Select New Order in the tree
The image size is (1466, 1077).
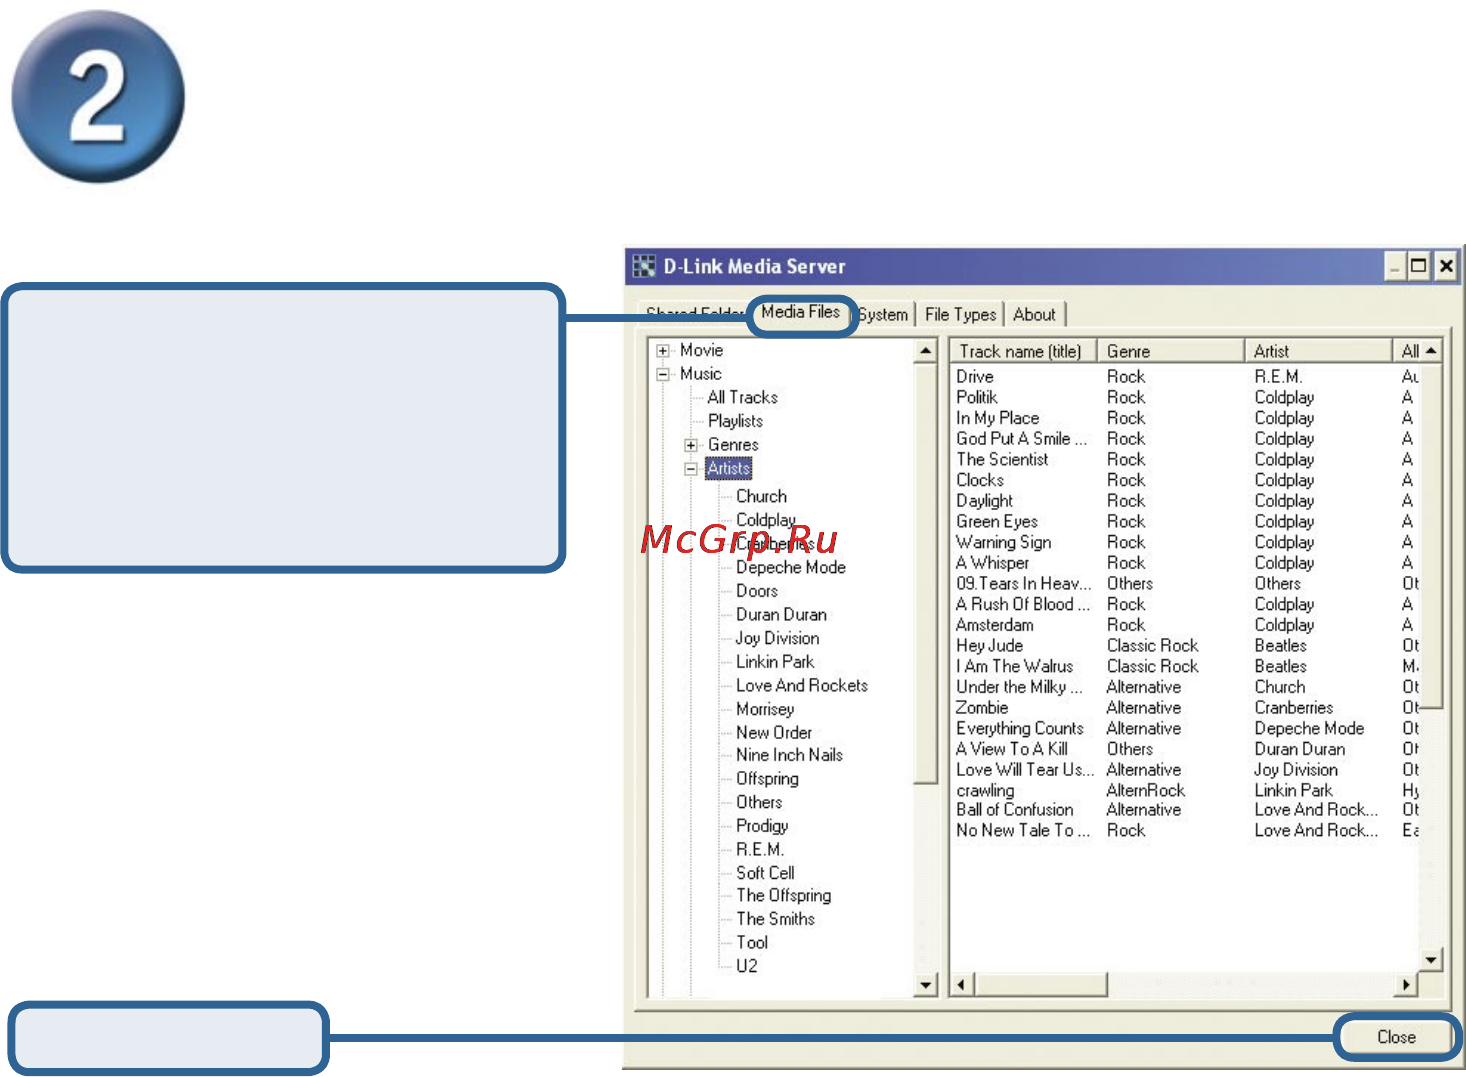(x=773, y=733)
